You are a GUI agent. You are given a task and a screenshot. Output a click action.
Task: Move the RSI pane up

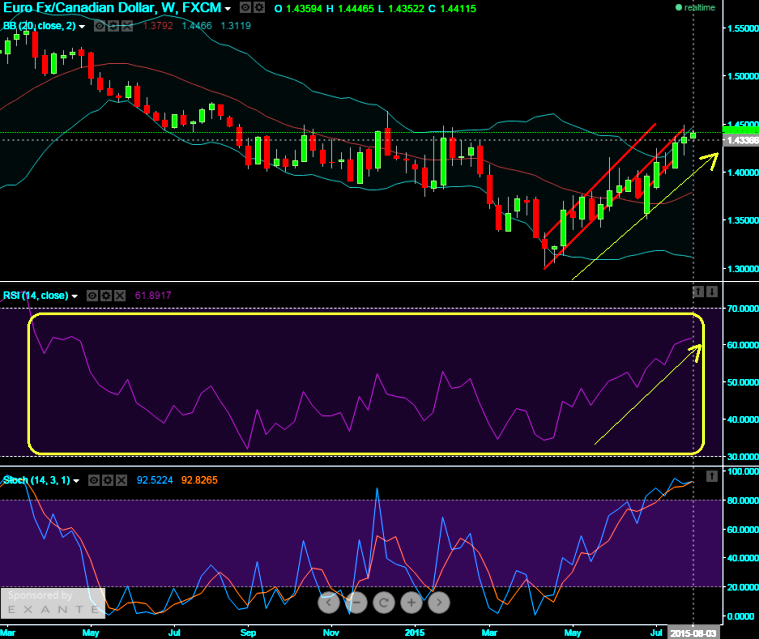[x=698, y=291]
